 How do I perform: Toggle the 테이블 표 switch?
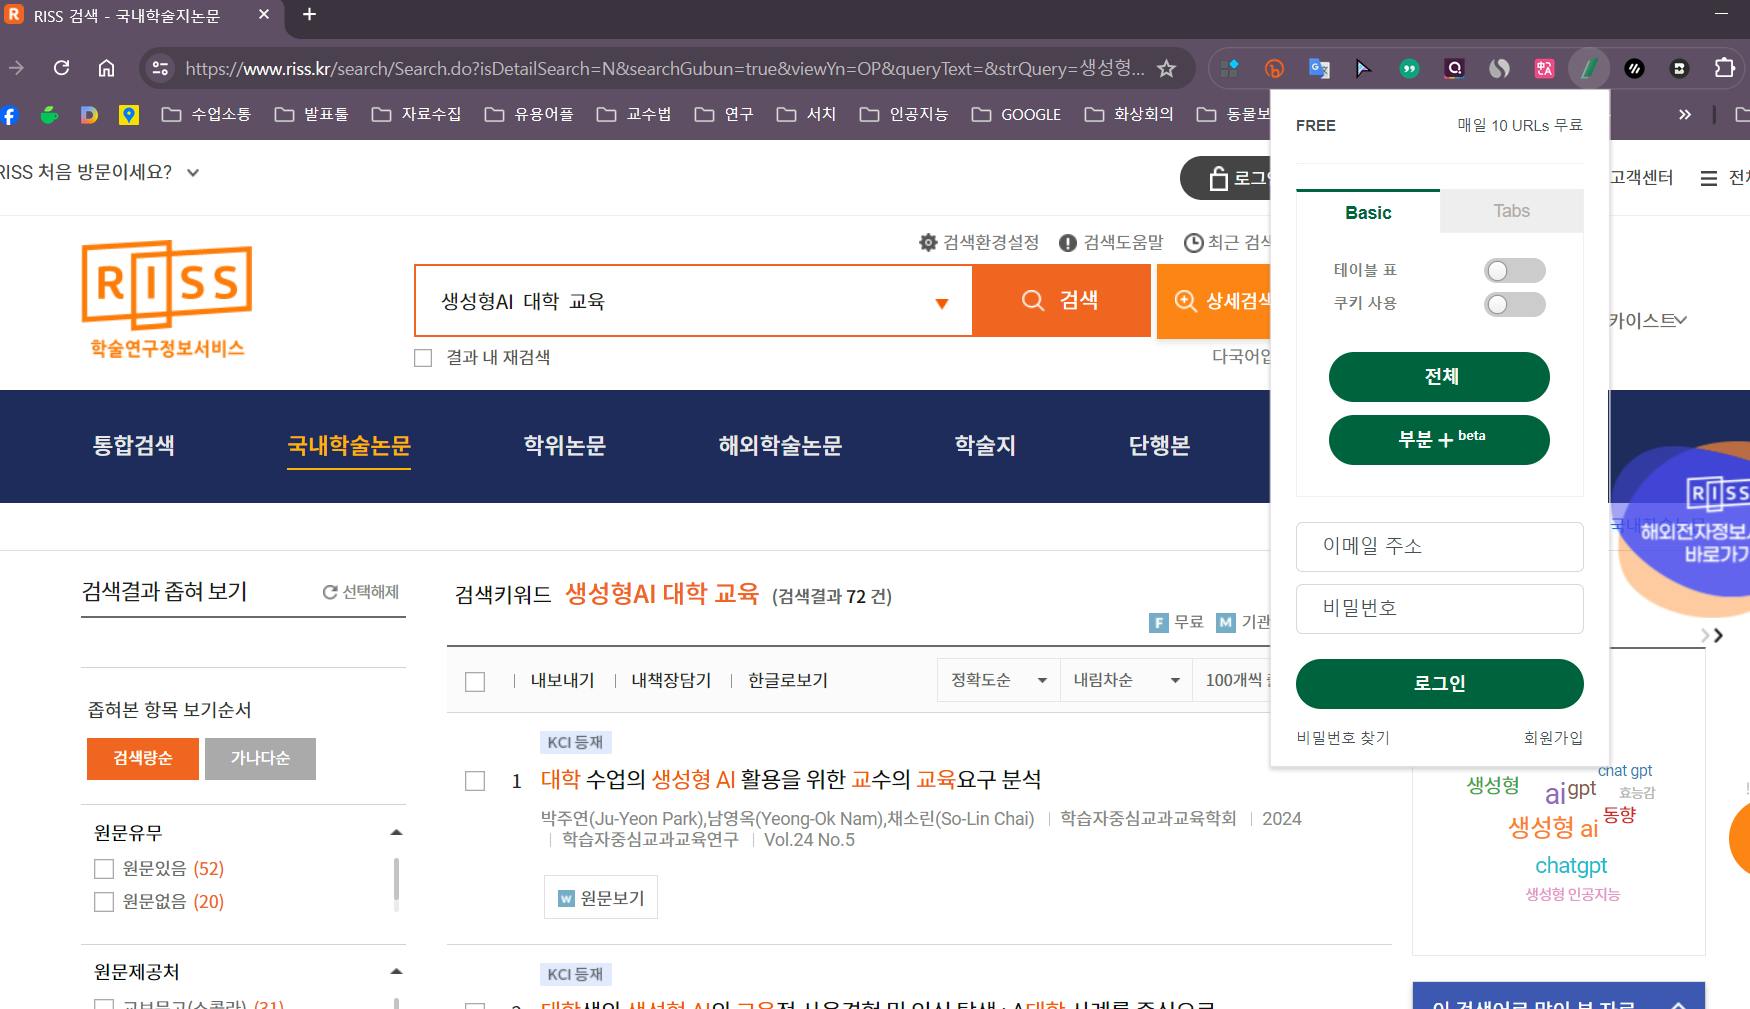tap(1514, 271)
